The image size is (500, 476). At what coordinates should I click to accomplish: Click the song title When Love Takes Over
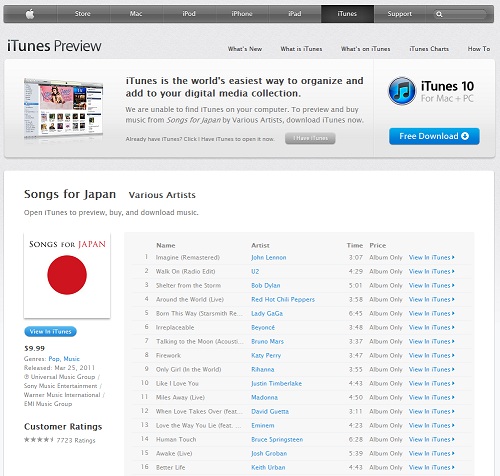pos(199,412)
